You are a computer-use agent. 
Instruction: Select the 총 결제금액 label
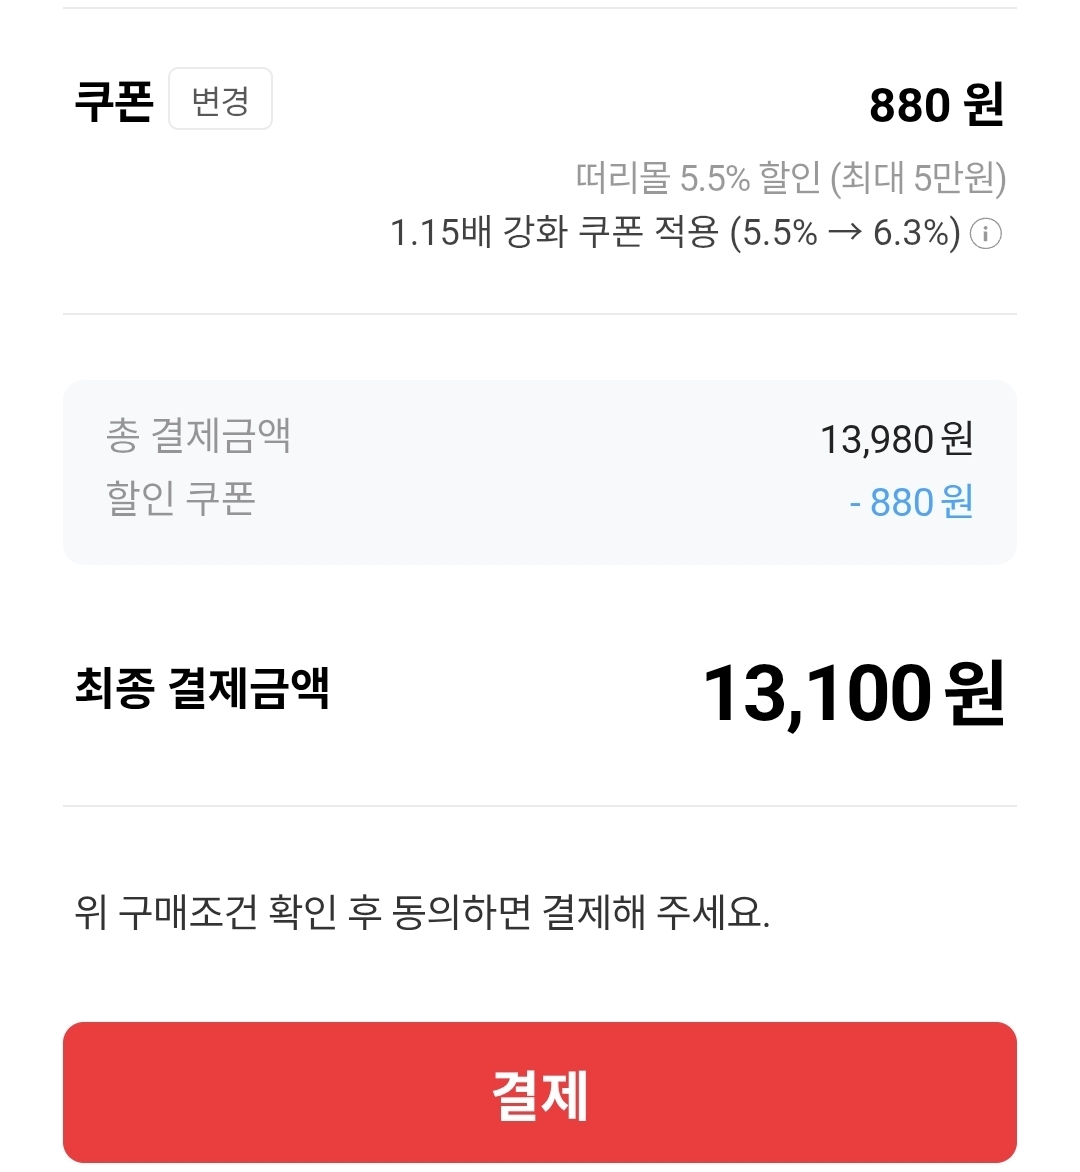pyautogui.click(x=198, y=436)
